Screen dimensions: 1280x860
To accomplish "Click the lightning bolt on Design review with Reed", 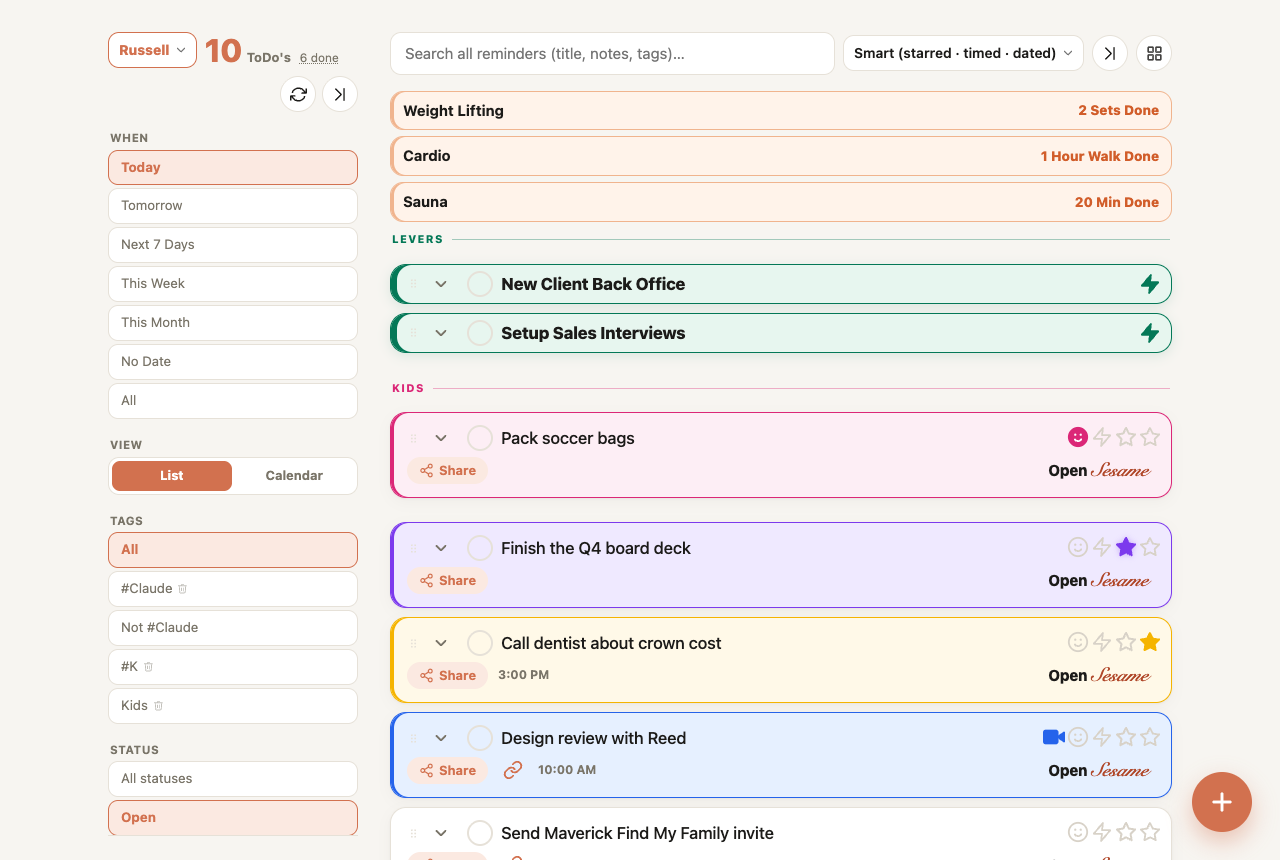I will (1102, 737).
